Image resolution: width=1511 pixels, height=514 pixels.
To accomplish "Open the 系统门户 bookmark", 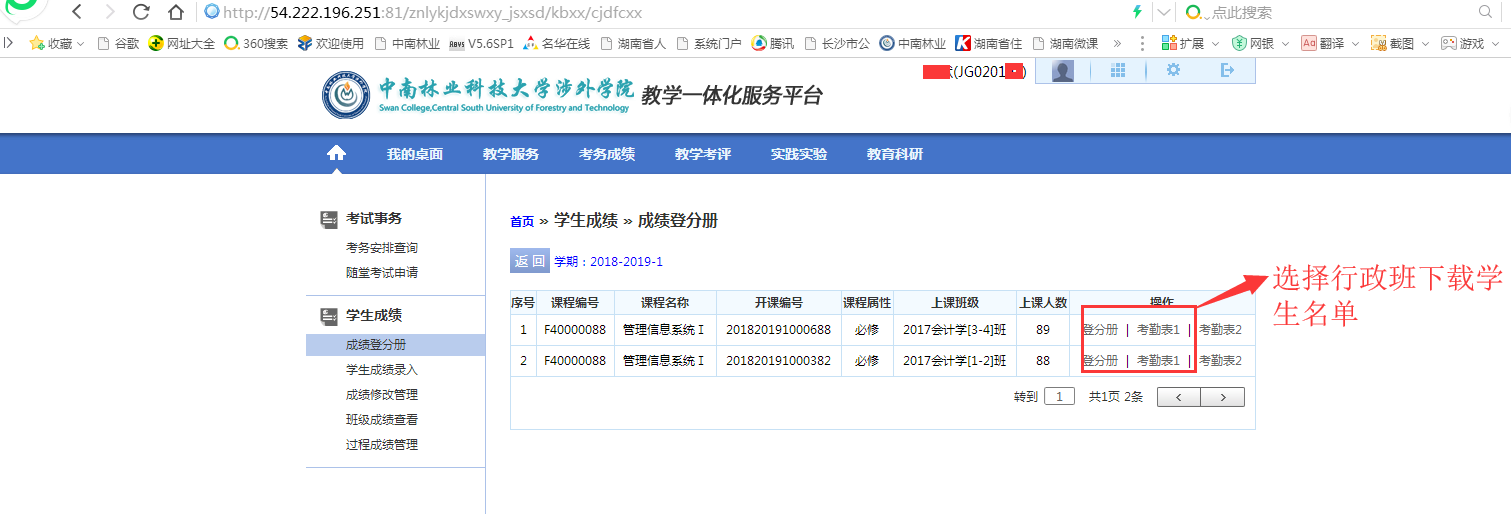I will point(709,43).
